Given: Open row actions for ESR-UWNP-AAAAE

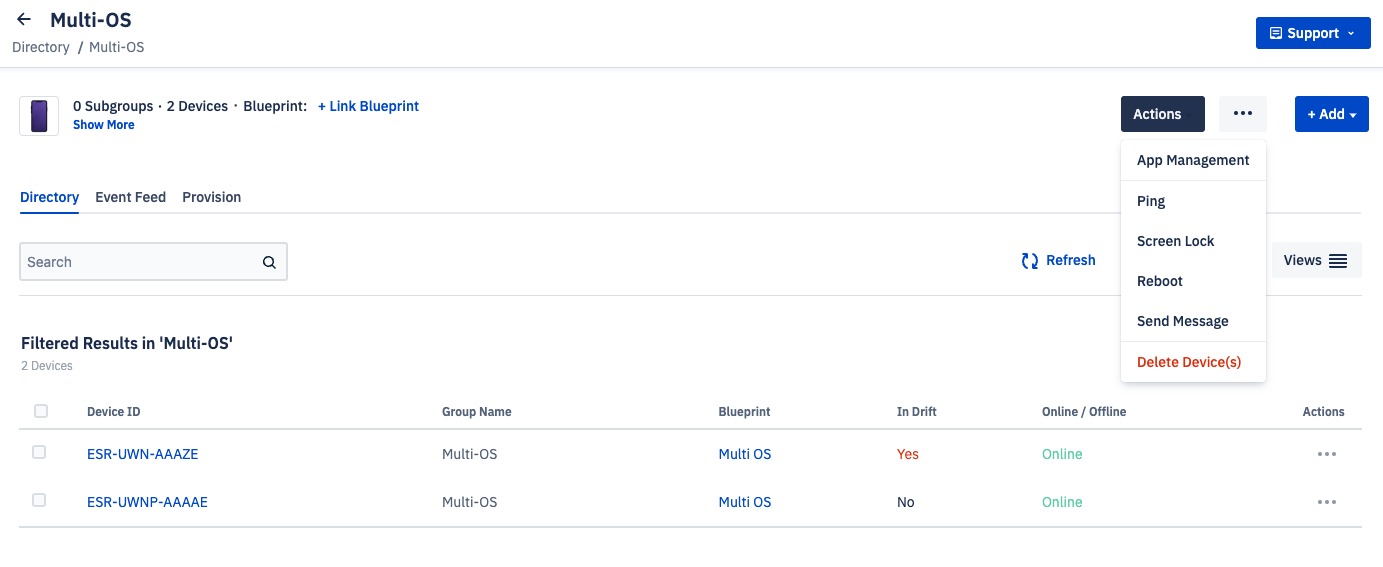Looking at the screenshot, I should pyautogui.click(x=1327, y=502).
